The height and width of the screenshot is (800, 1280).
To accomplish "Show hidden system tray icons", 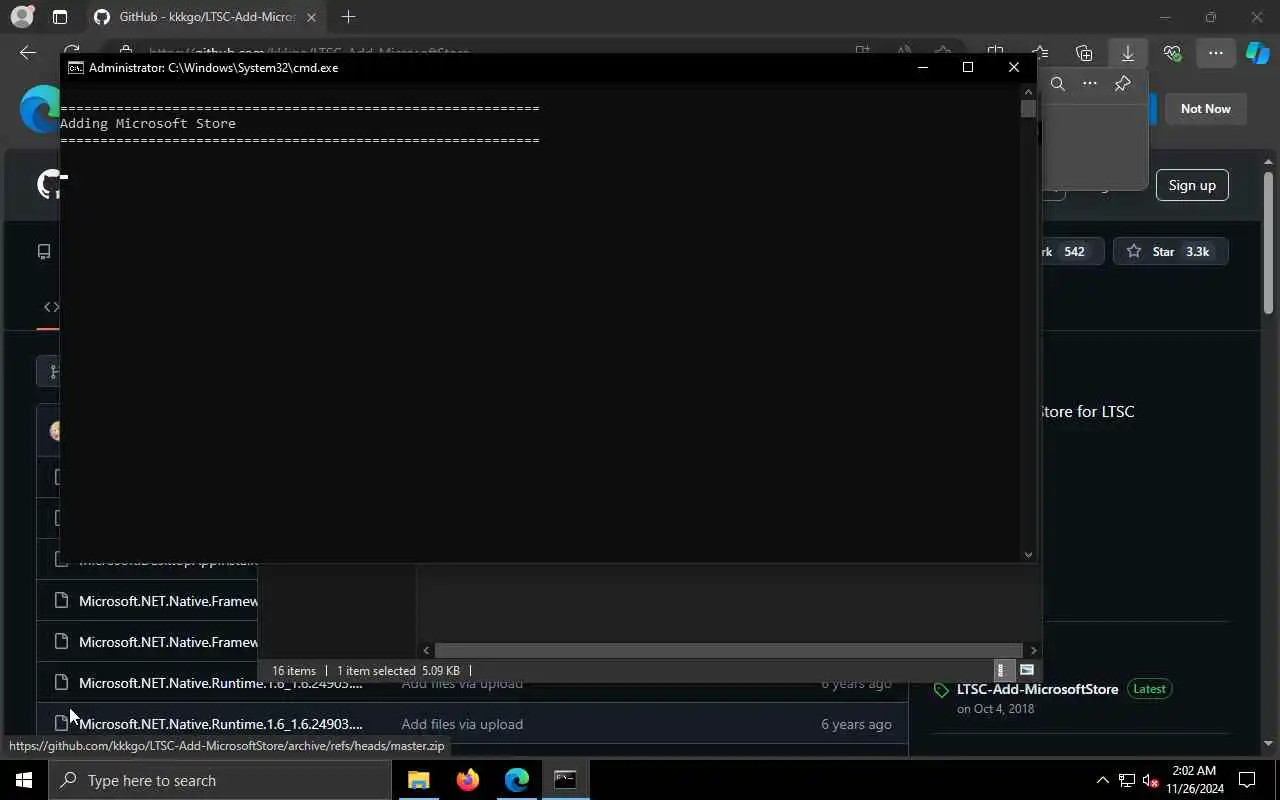I will [x=1102, y=780].
